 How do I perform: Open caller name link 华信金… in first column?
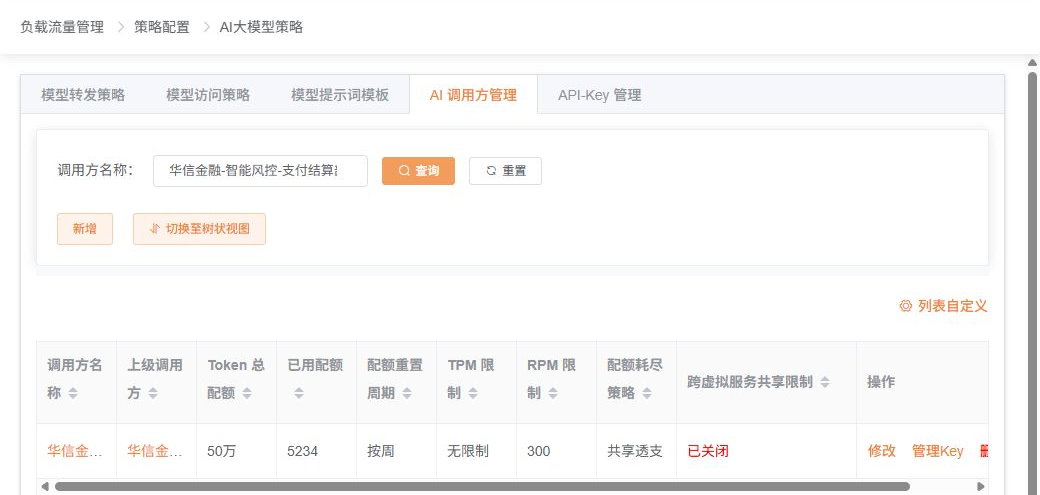click(75, 451)
